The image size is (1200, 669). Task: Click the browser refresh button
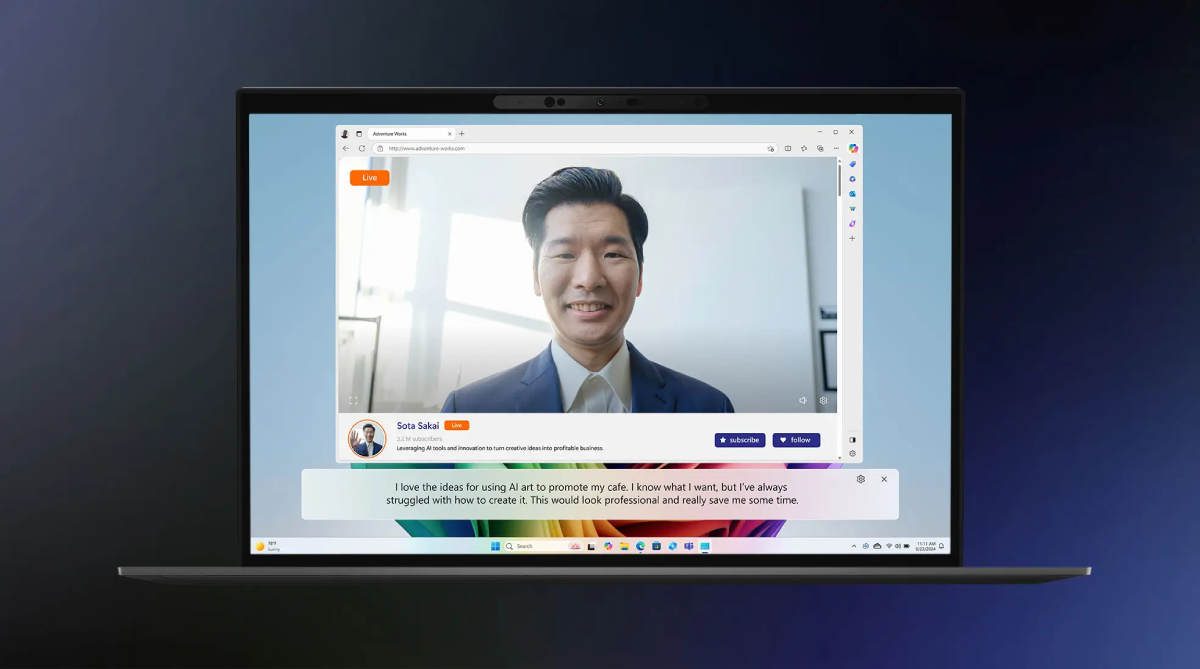pyautogui.click(x=362, y=148)
